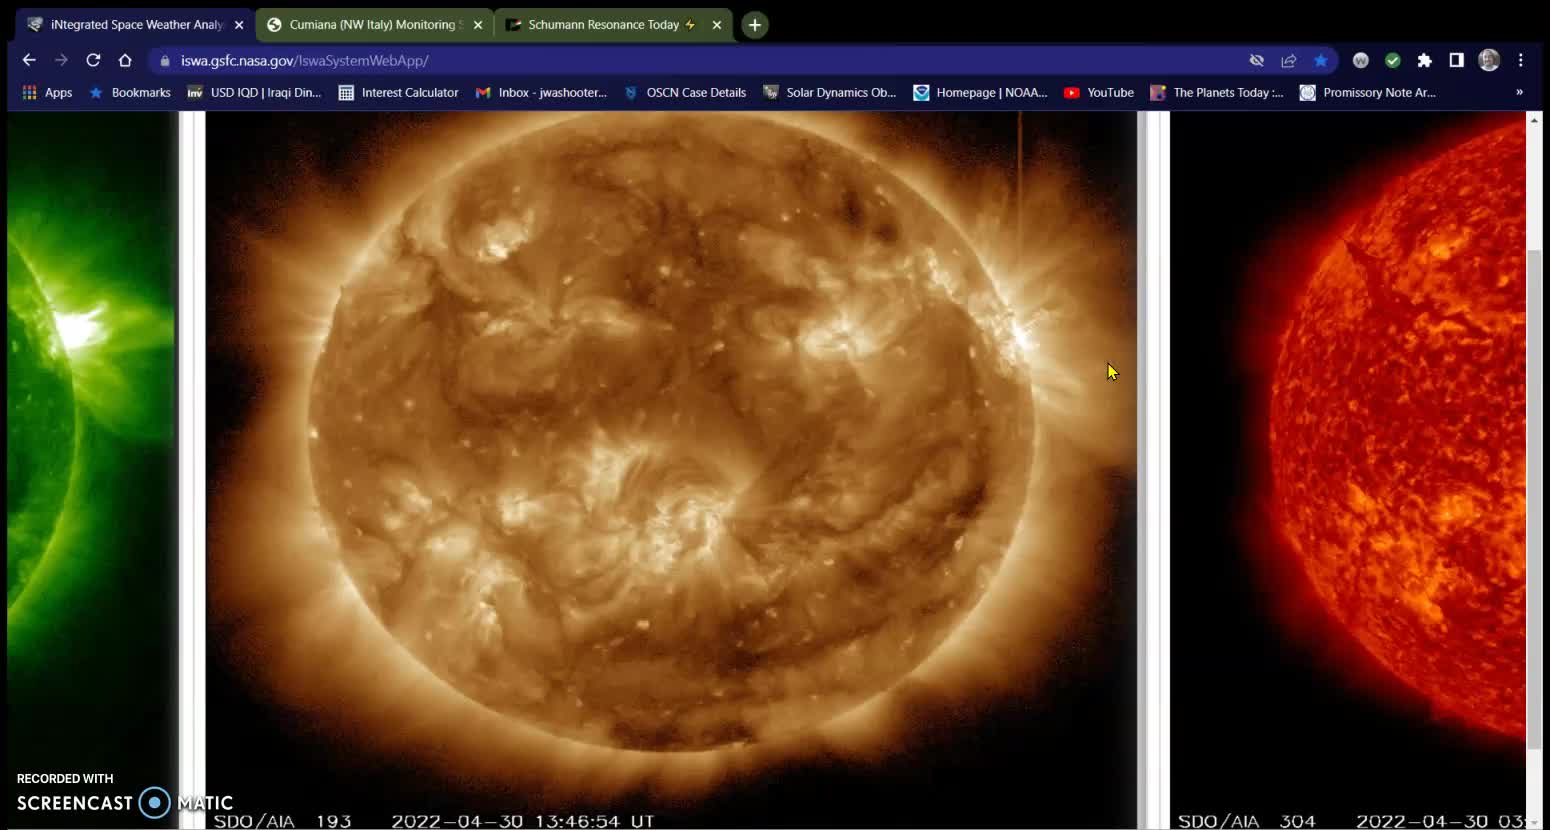Open the OSCN Case Details bookmark

tap(685, 93)
